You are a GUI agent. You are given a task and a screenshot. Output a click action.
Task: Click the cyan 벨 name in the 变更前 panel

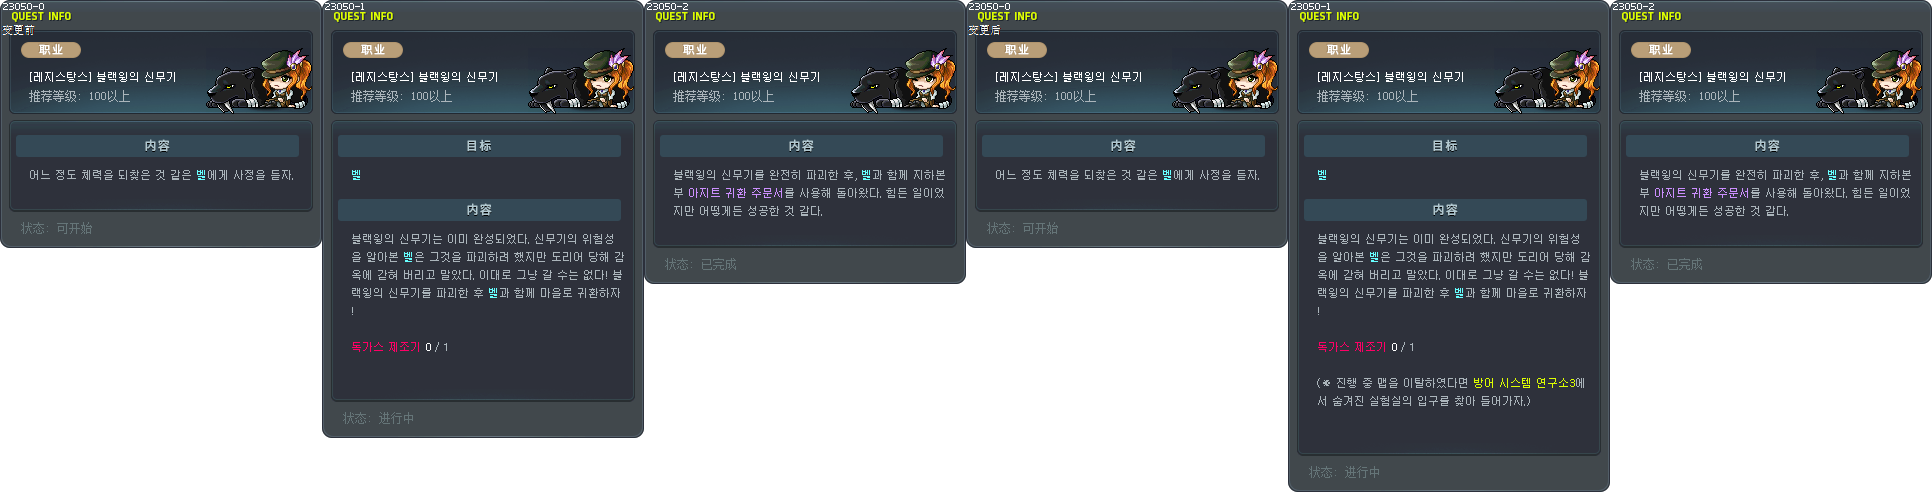click(201, 175)
